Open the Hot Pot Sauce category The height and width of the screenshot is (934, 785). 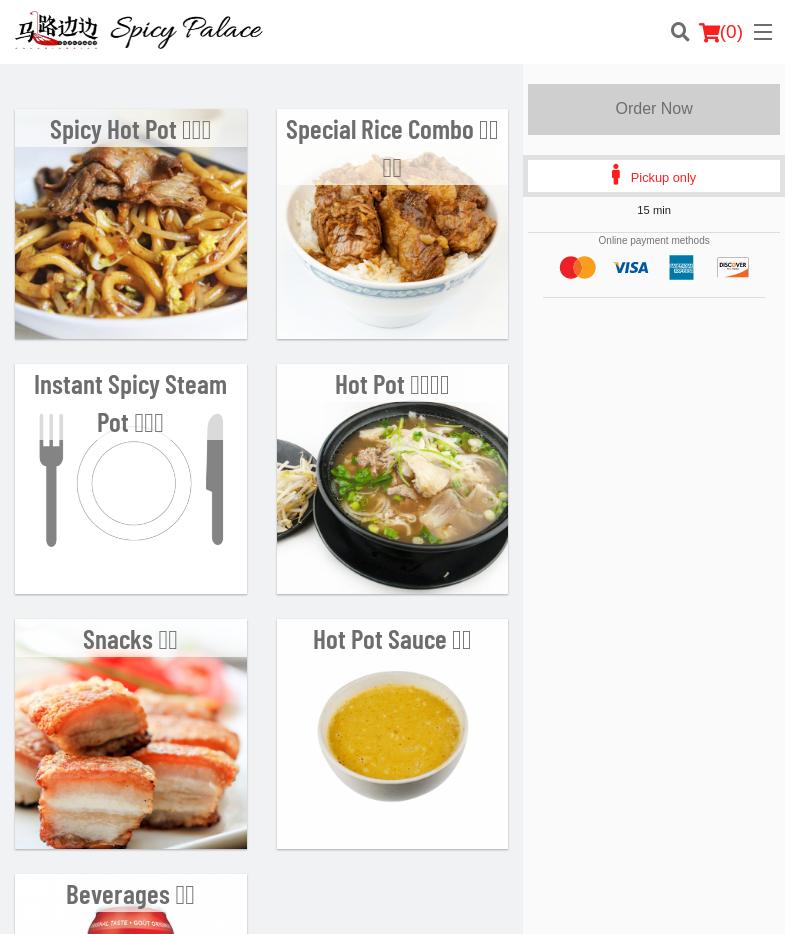(x=392, y=734)
